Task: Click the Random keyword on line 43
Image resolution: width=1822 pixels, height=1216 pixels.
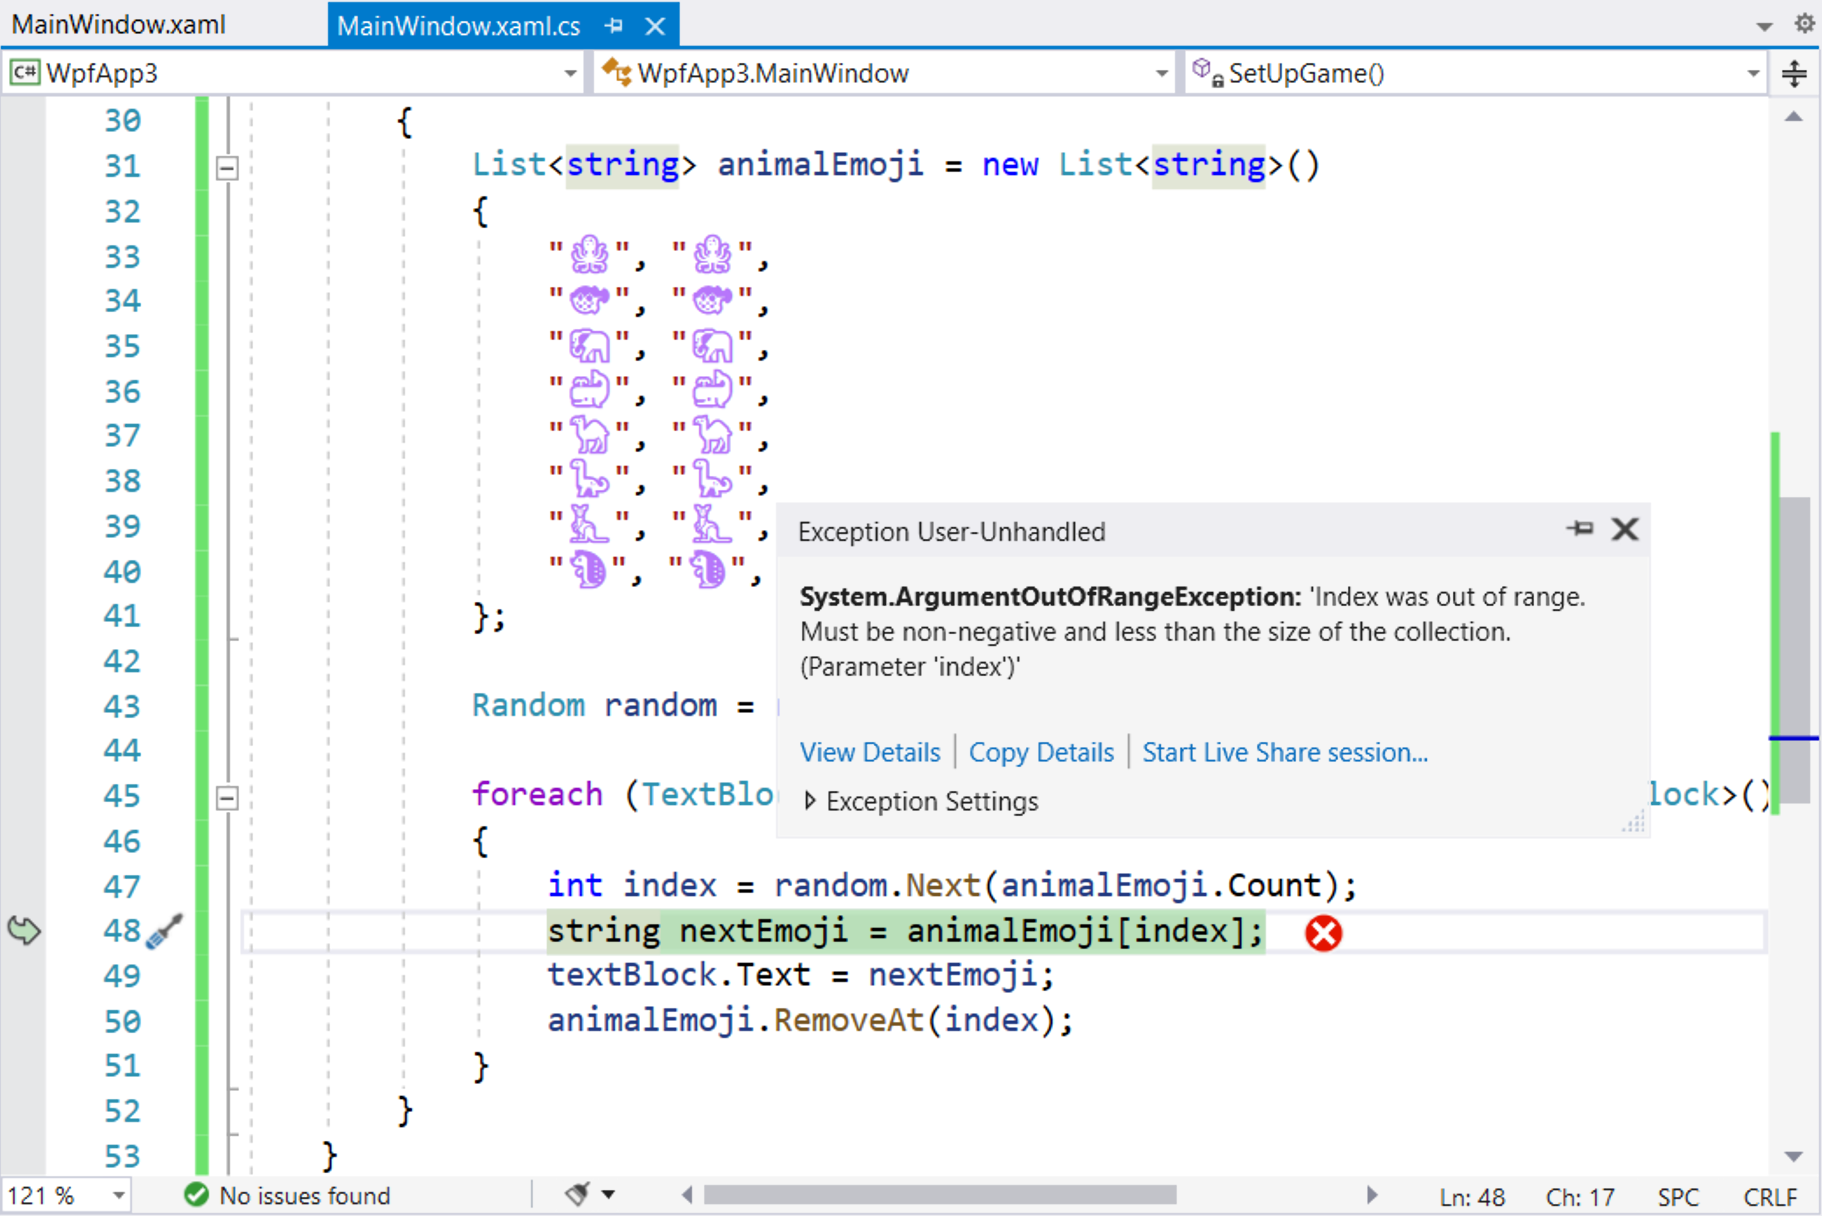Action: tap(528, 705)
